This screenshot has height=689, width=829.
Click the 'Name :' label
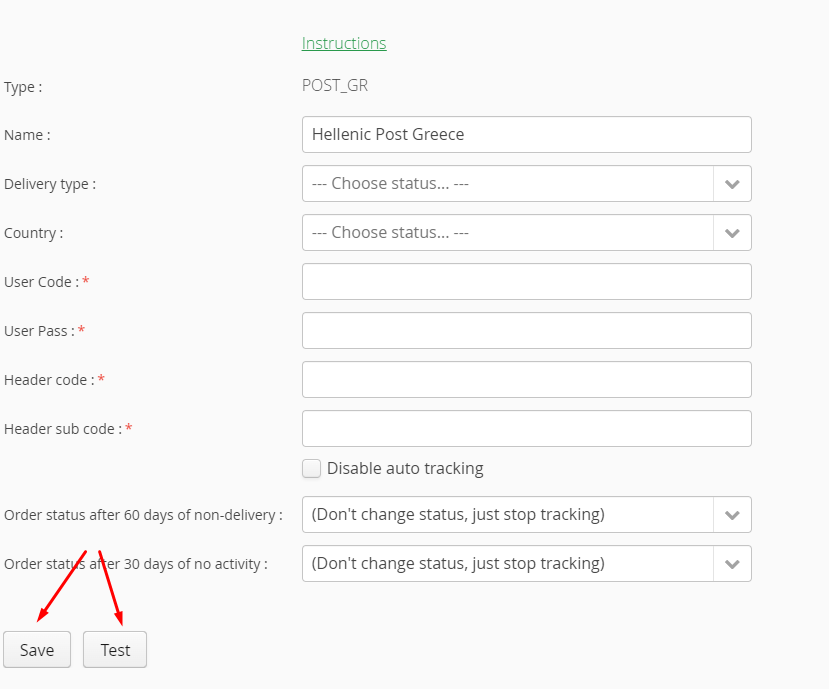(x=27, y=135)
